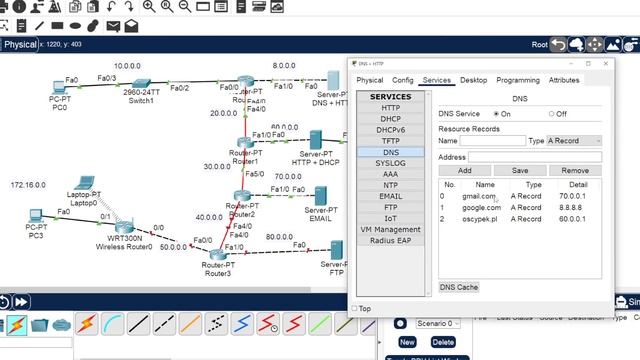This screenshot has height=360, width=640.
Task: Enable the Top checkbox
Action: [354, 308]
